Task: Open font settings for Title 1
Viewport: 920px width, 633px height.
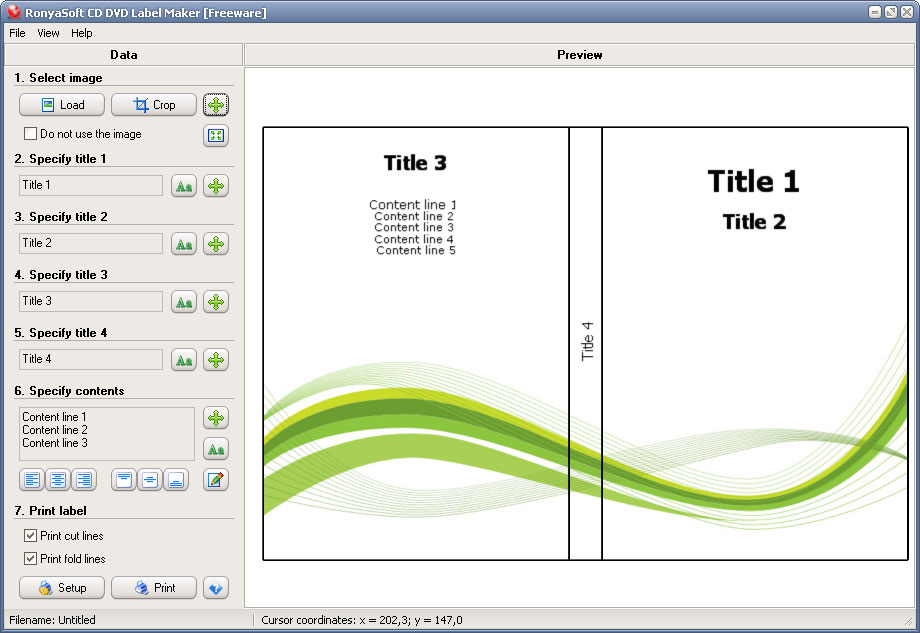Action: [x=183, y=186]
